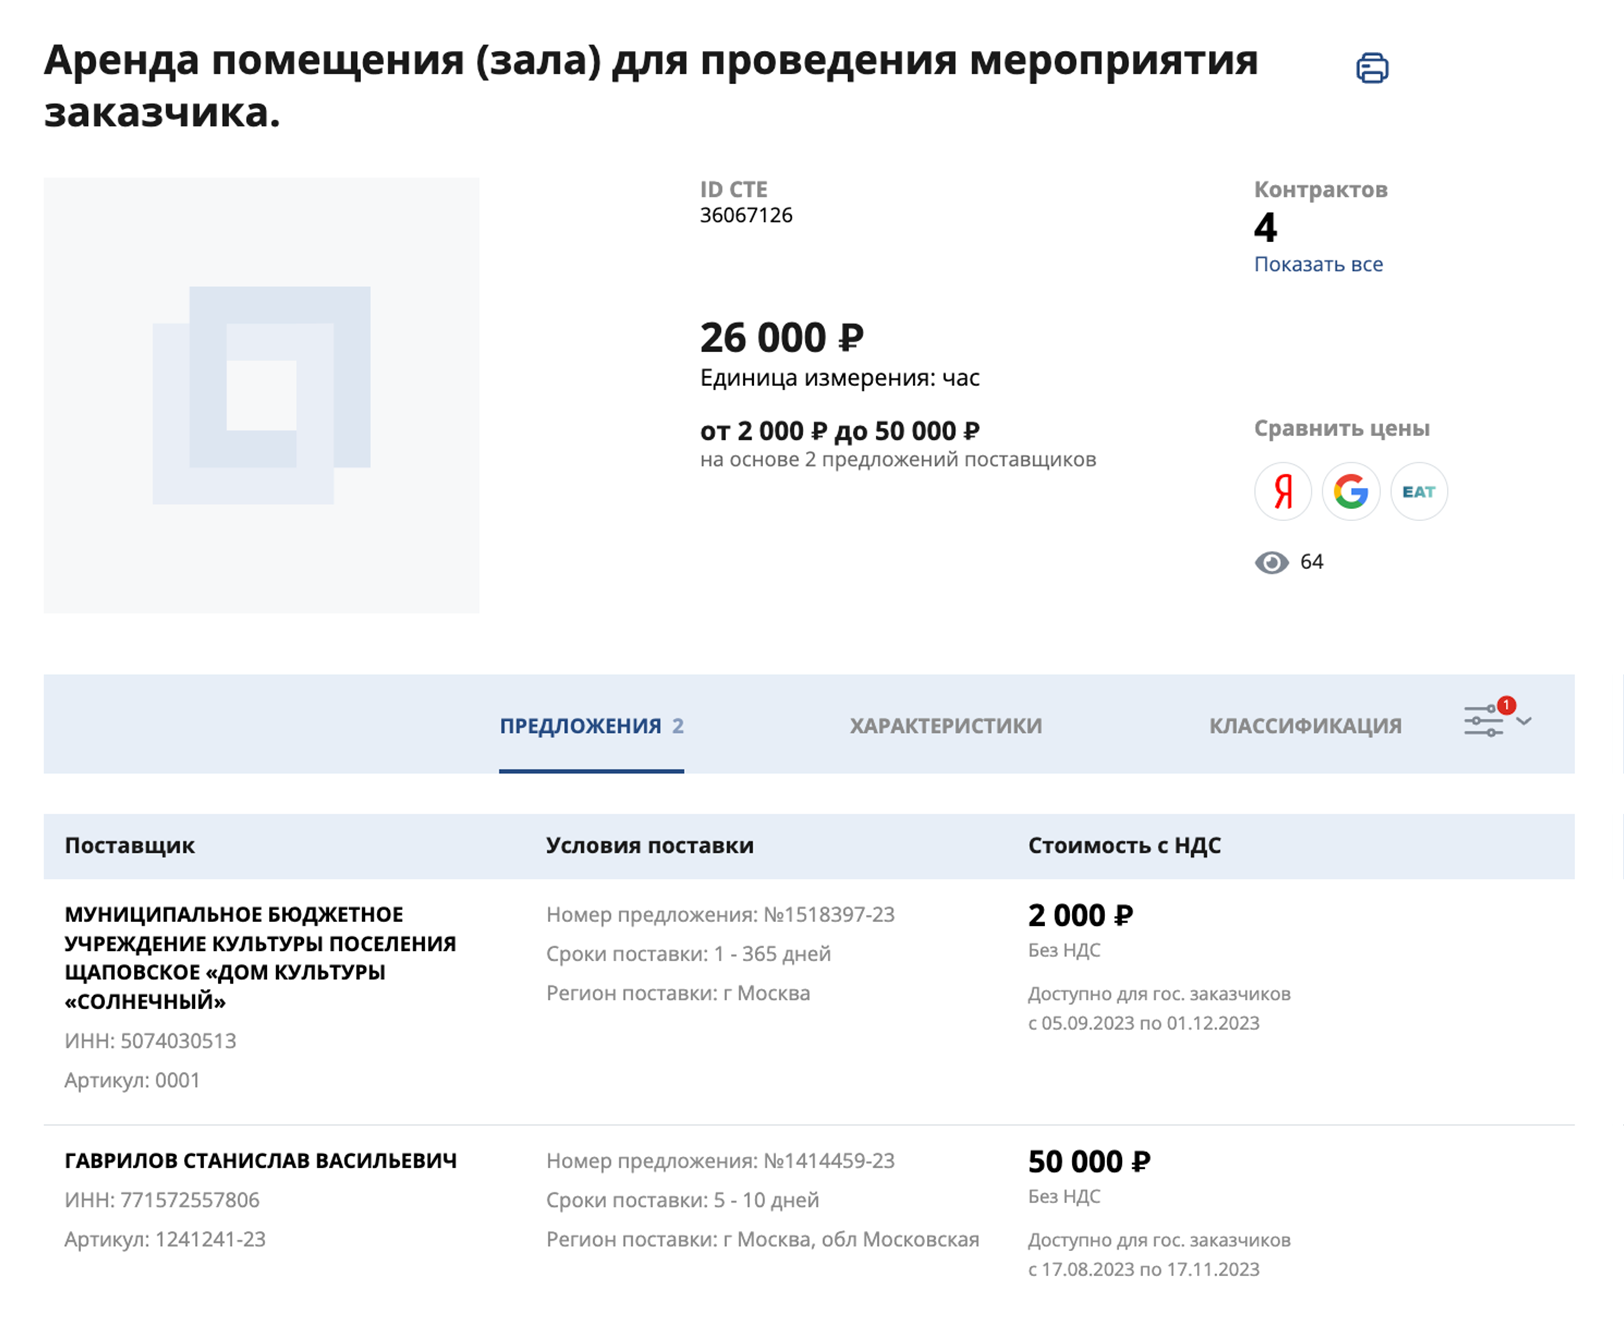
Task: Click the Единица измерения: час text
Action: coord(840,378)
